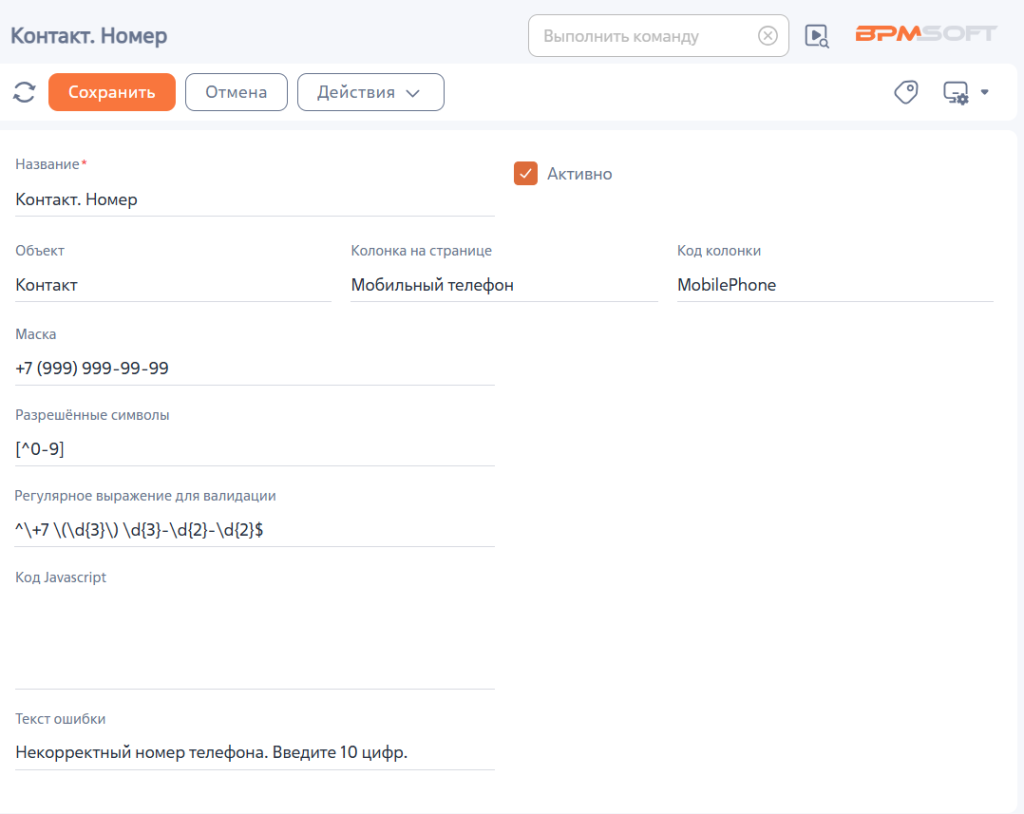The height and width of the screenshot is (814, 1024).
Task: Open the page settings monitor-gear icon
Action: click(x=956, y=92)
